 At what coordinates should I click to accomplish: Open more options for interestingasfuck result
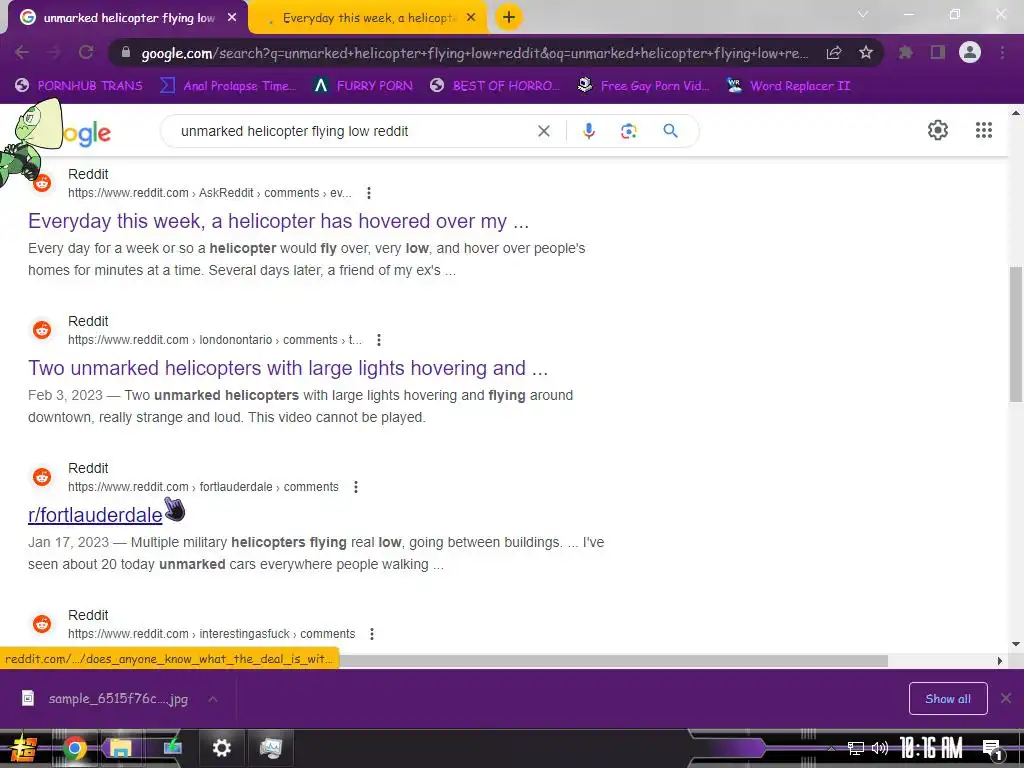click(372, 633)
